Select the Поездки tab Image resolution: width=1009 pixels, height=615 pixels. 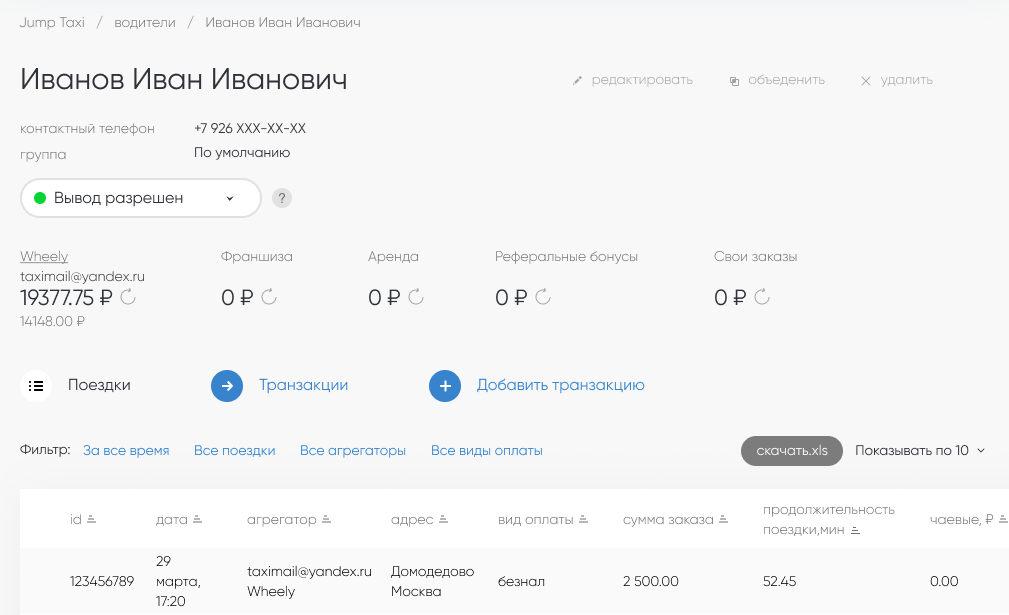click(x=98, y=385)
